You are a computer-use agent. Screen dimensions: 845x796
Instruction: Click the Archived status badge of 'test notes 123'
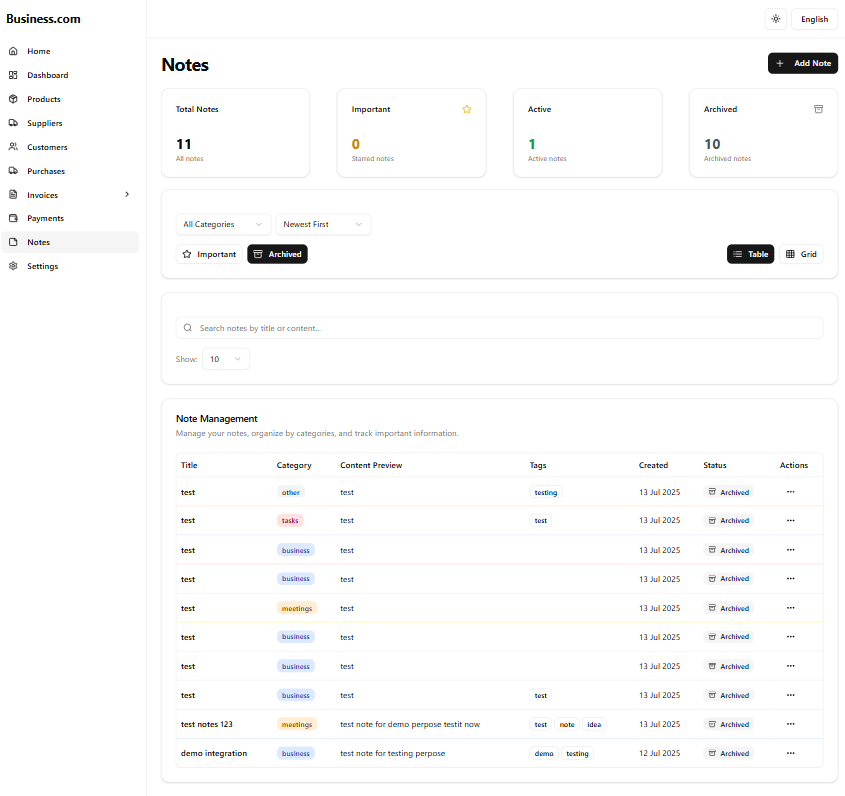(728, 724)
